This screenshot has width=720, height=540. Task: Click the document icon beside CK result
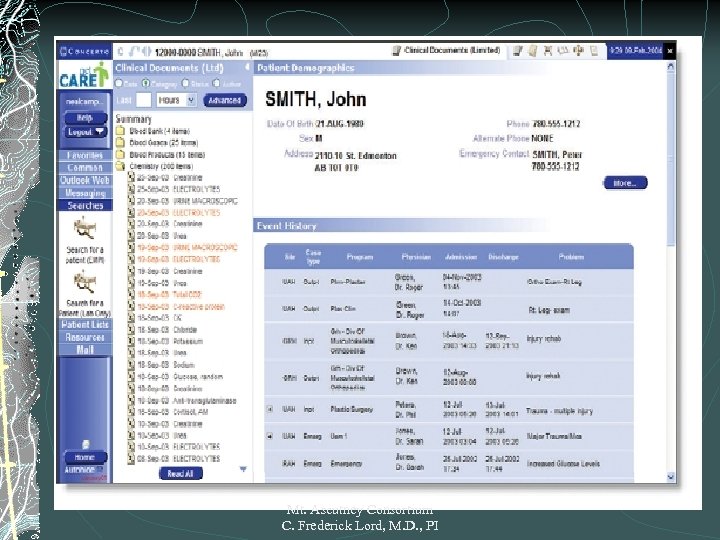pyautogui.click(x=131, y=318)
